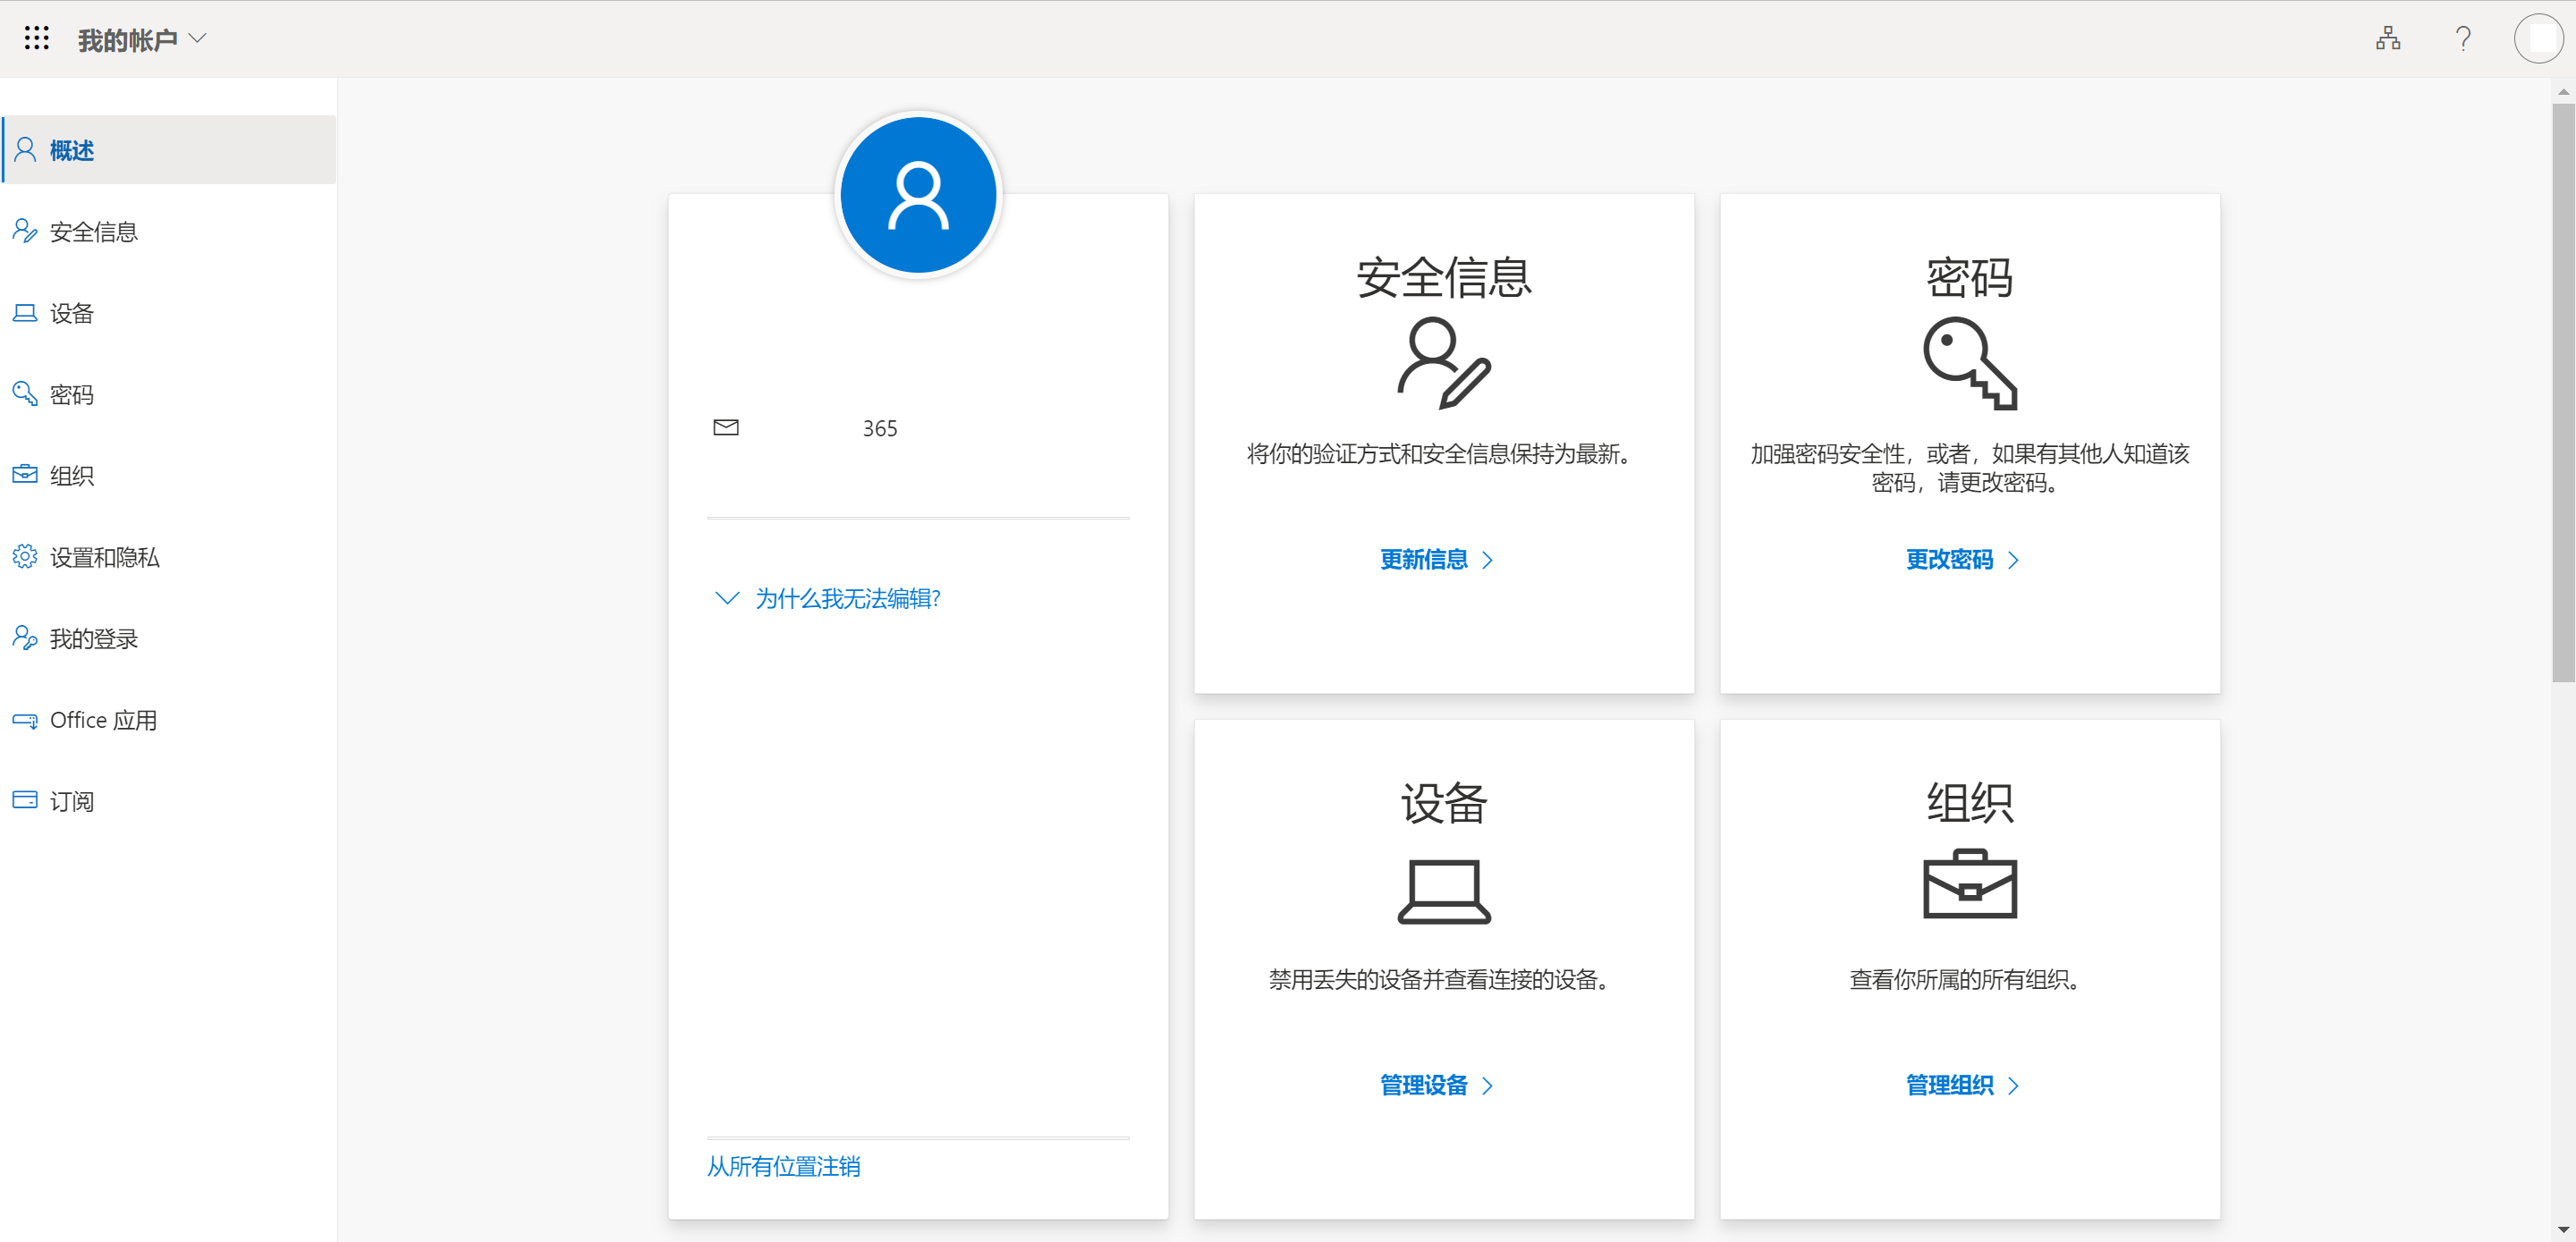This screenshot has width=2576, height=1242.
Task: Click the 更新信息 link
Action: click(x=1435, y=559)
